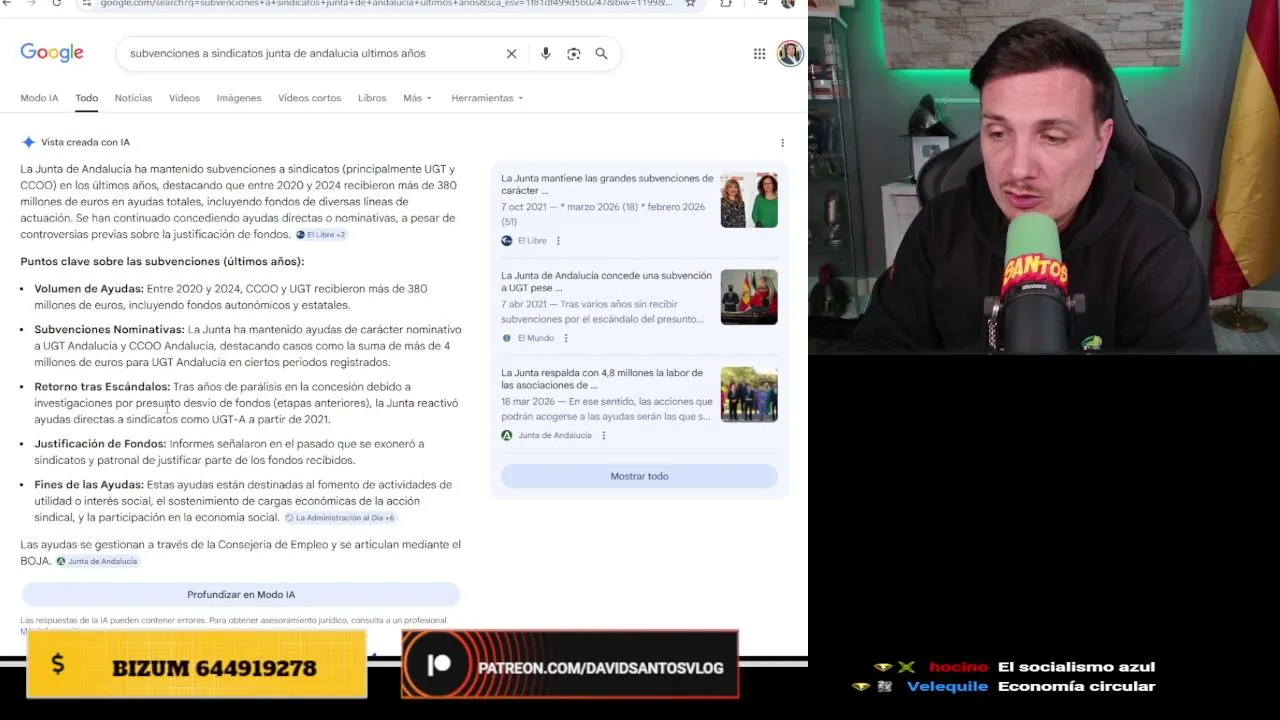Viewport: 1280px width, 720px height.
Task: Switch to the Imágenes tab
Action: click(x=239, y=98)
